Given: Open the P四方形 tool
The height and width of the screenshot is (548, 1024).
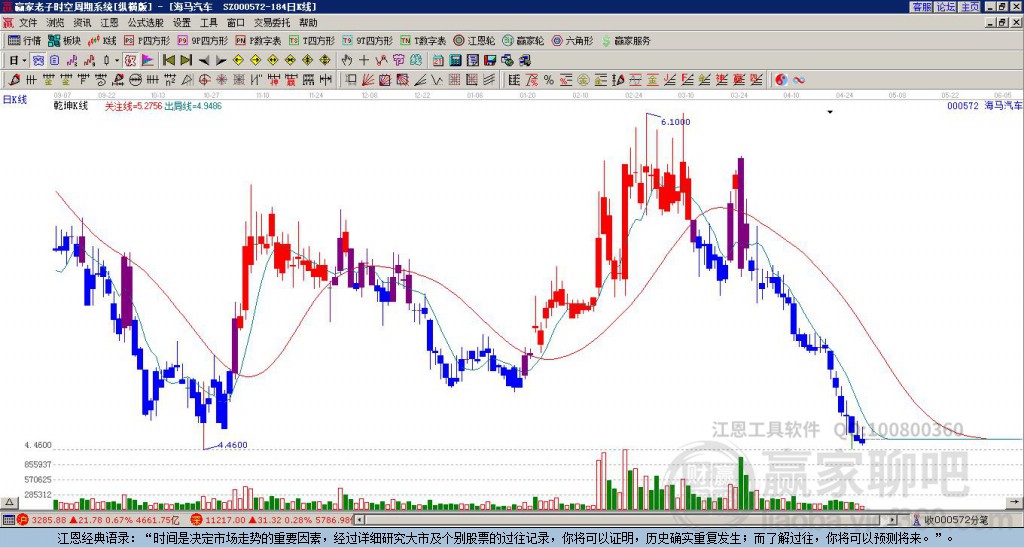Looking at the screenshot, I should (x=147, y=40).
